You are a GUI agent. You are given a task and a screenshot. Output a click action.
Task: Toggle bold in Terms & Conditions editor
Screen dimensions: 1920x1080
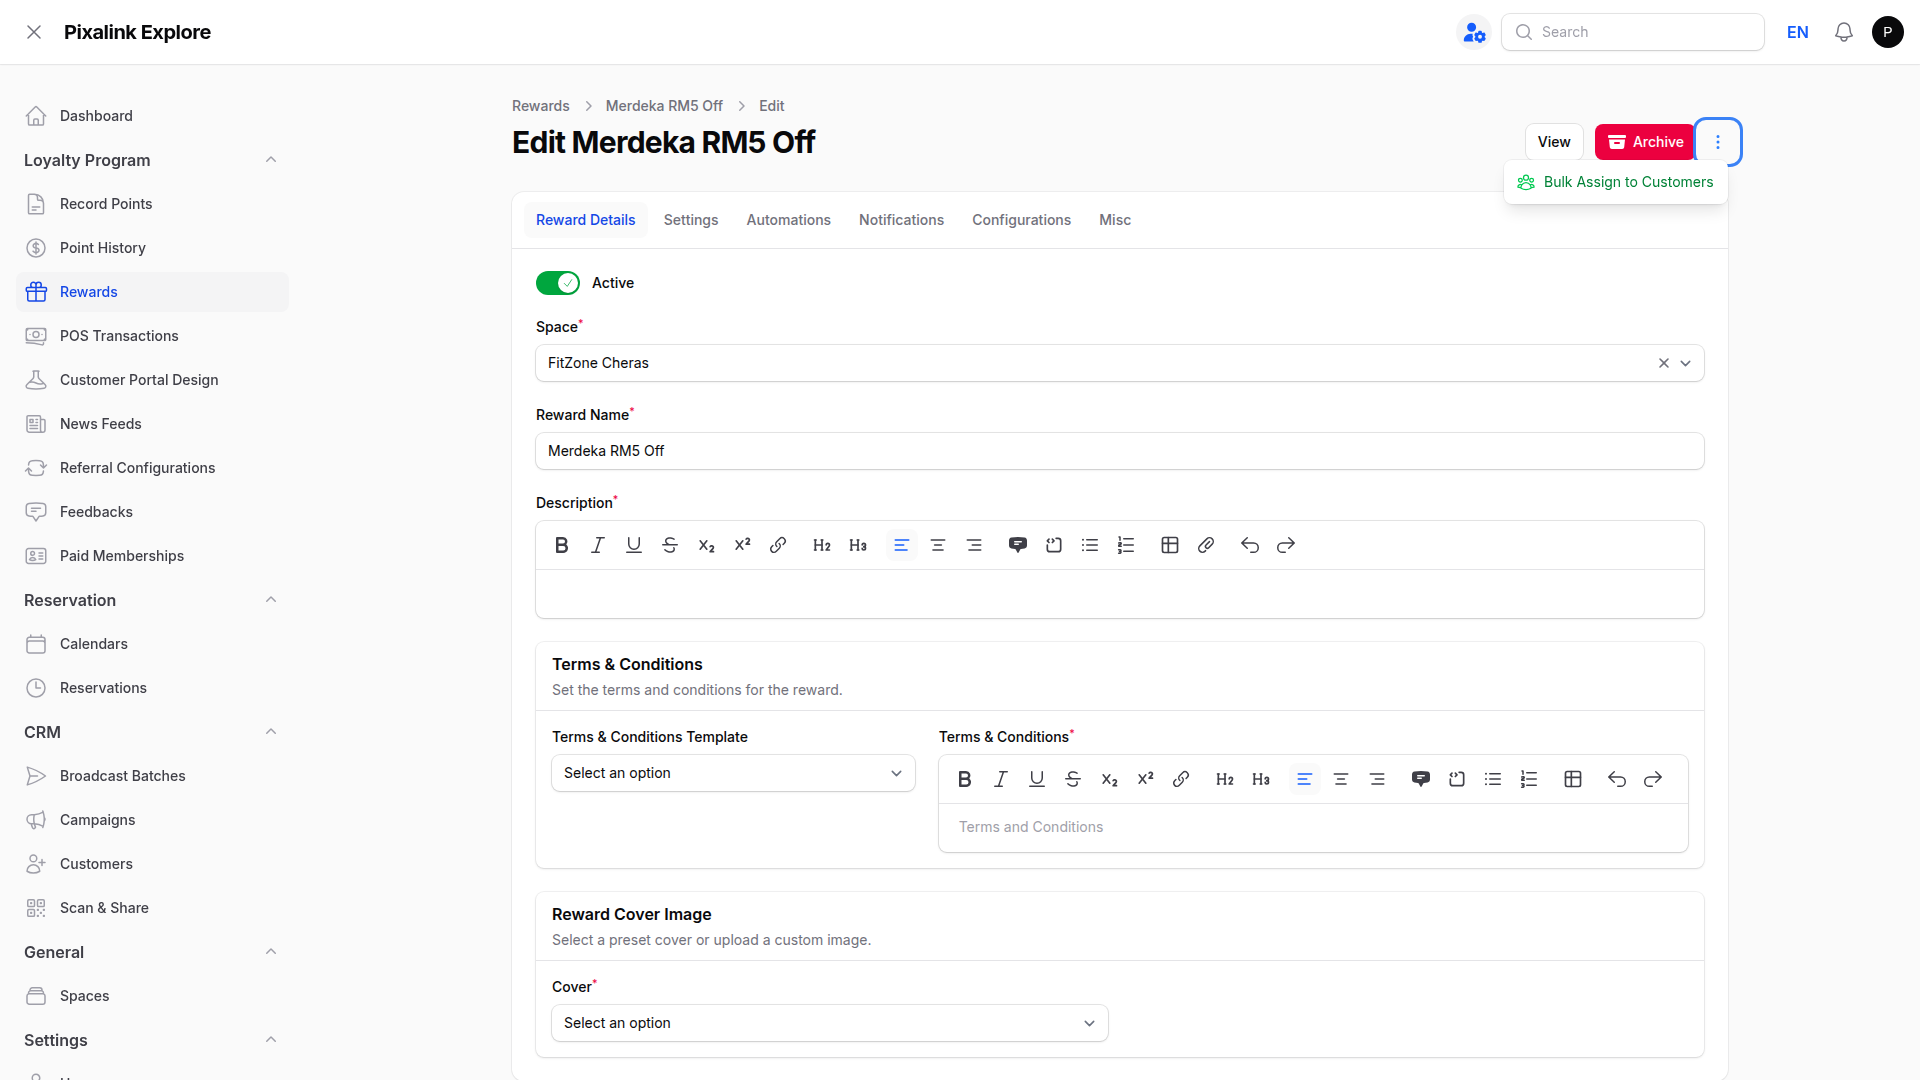[965, 779]
